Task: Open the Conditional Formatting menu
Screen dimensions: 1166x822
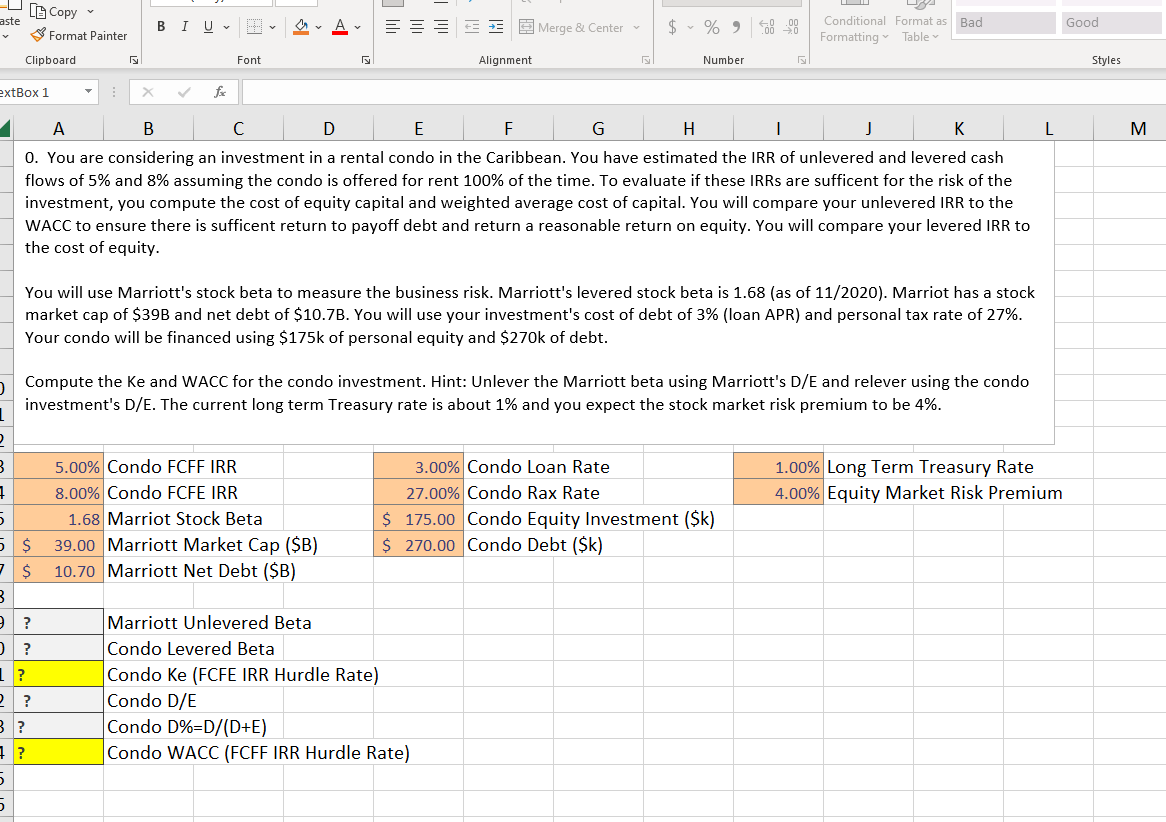Action: (854, 27)
